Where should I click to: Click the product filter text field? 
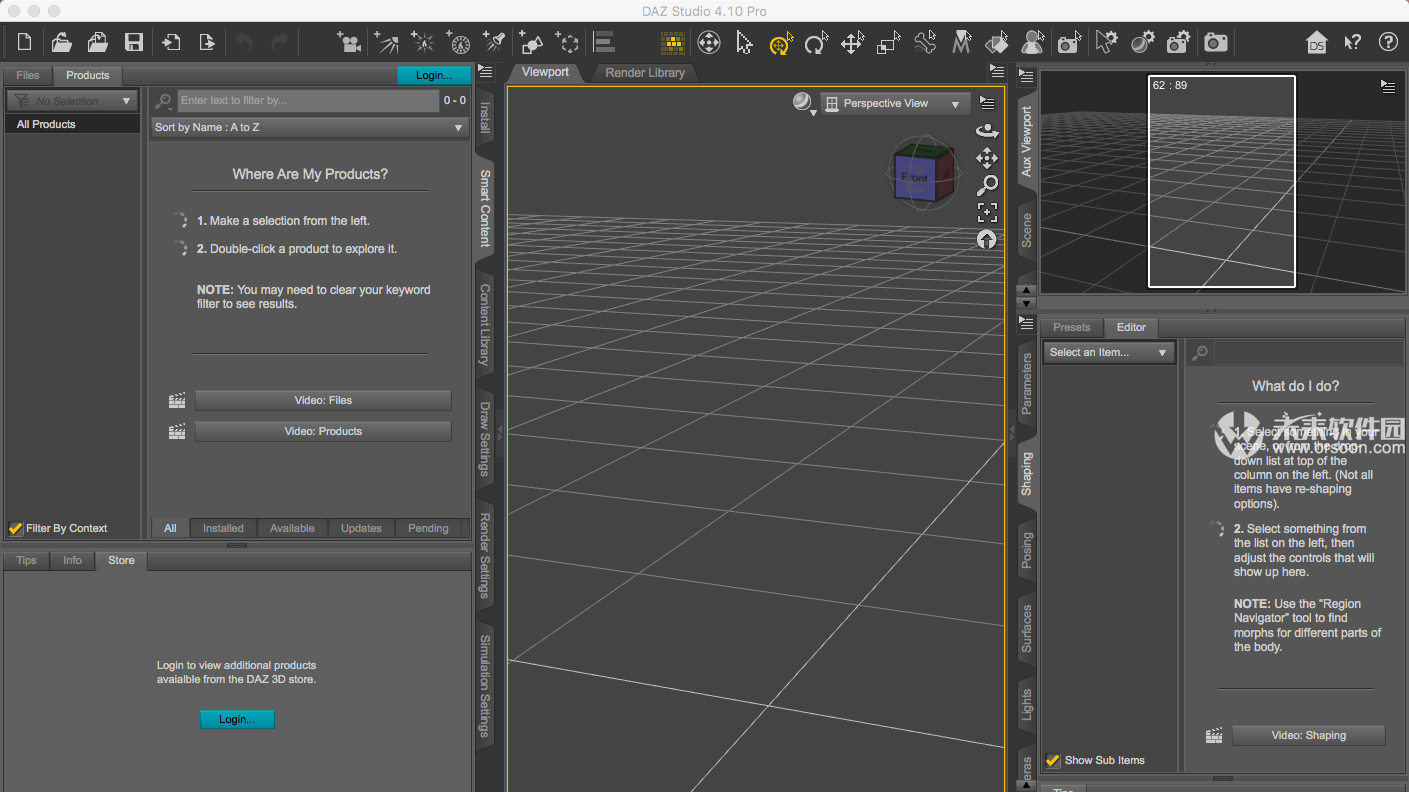[x=308, y=100]
